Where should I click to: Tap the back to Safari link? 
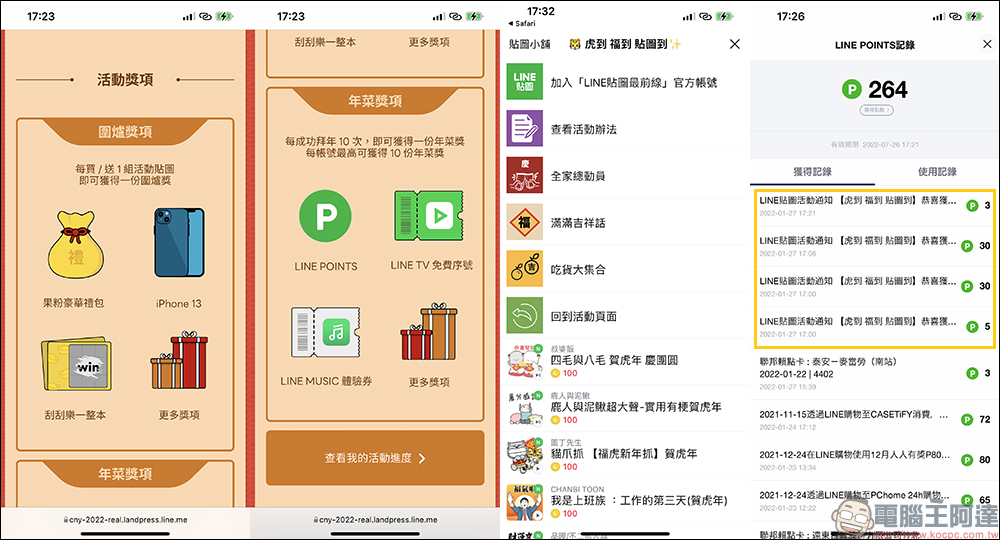point(522,24)
